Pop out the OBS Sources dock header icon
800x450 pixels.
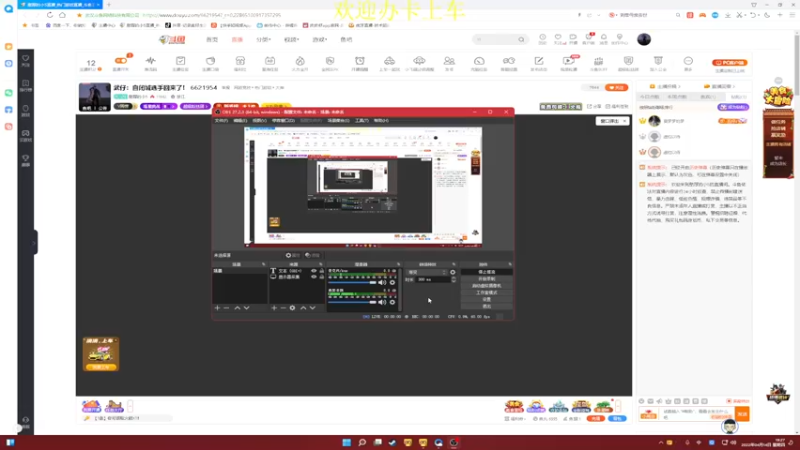click(321, 264)
